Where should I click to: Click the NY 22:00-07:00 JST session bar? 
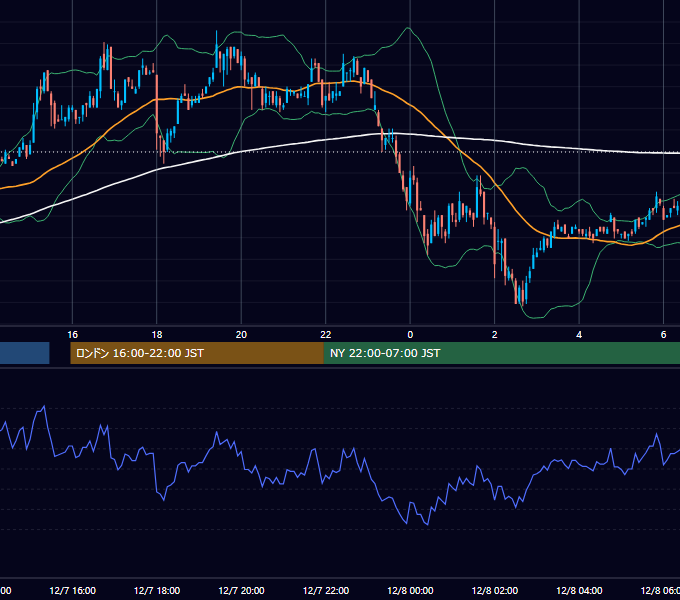pos(502,353)
